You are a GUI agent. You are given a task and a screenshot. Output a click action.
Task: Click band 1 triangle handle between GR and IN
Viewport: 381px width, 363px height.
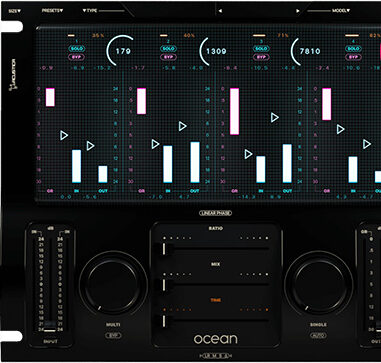point(64,135)
